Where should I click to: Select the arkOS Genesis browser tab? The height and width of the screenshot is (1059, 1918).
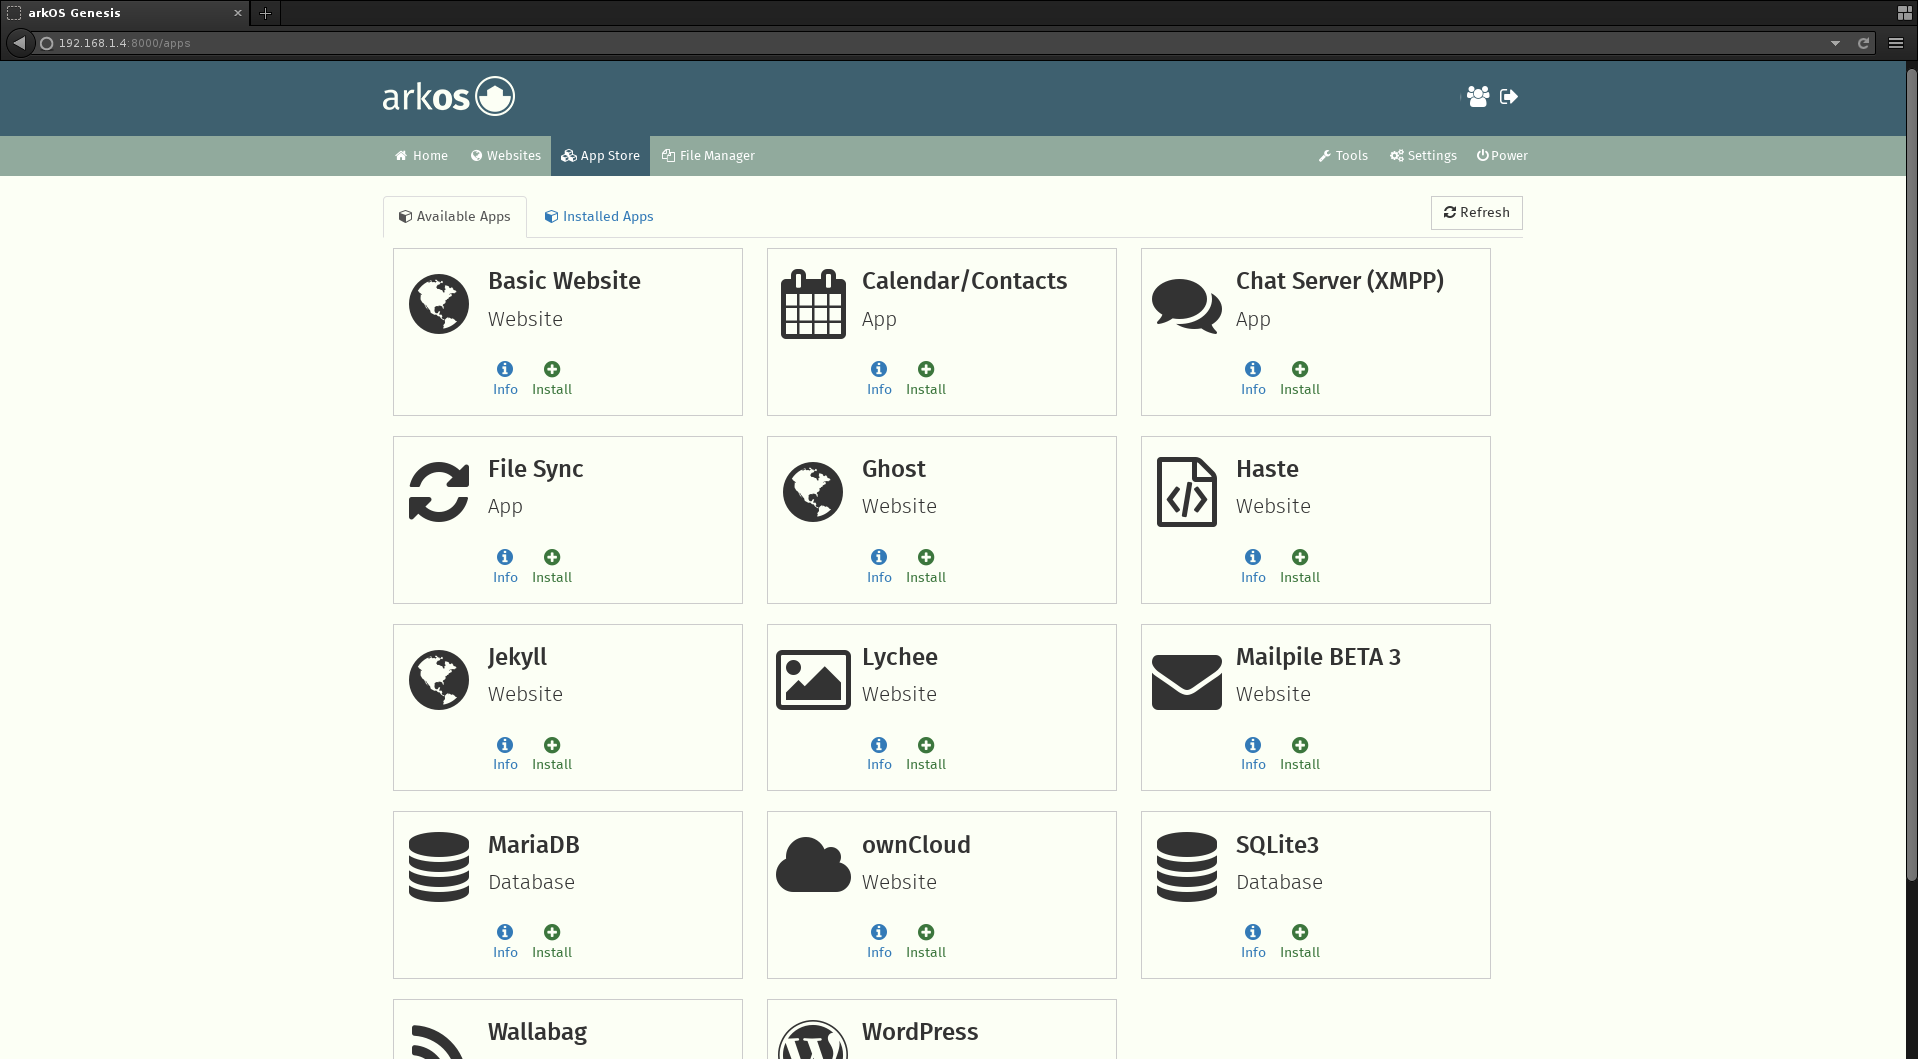click(x=125, y=13)
